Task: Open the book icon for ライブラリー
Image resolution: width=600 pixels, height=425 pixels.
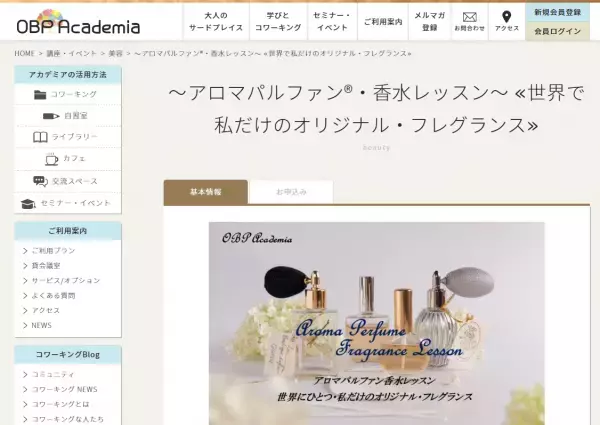Action: coord(40,137)
